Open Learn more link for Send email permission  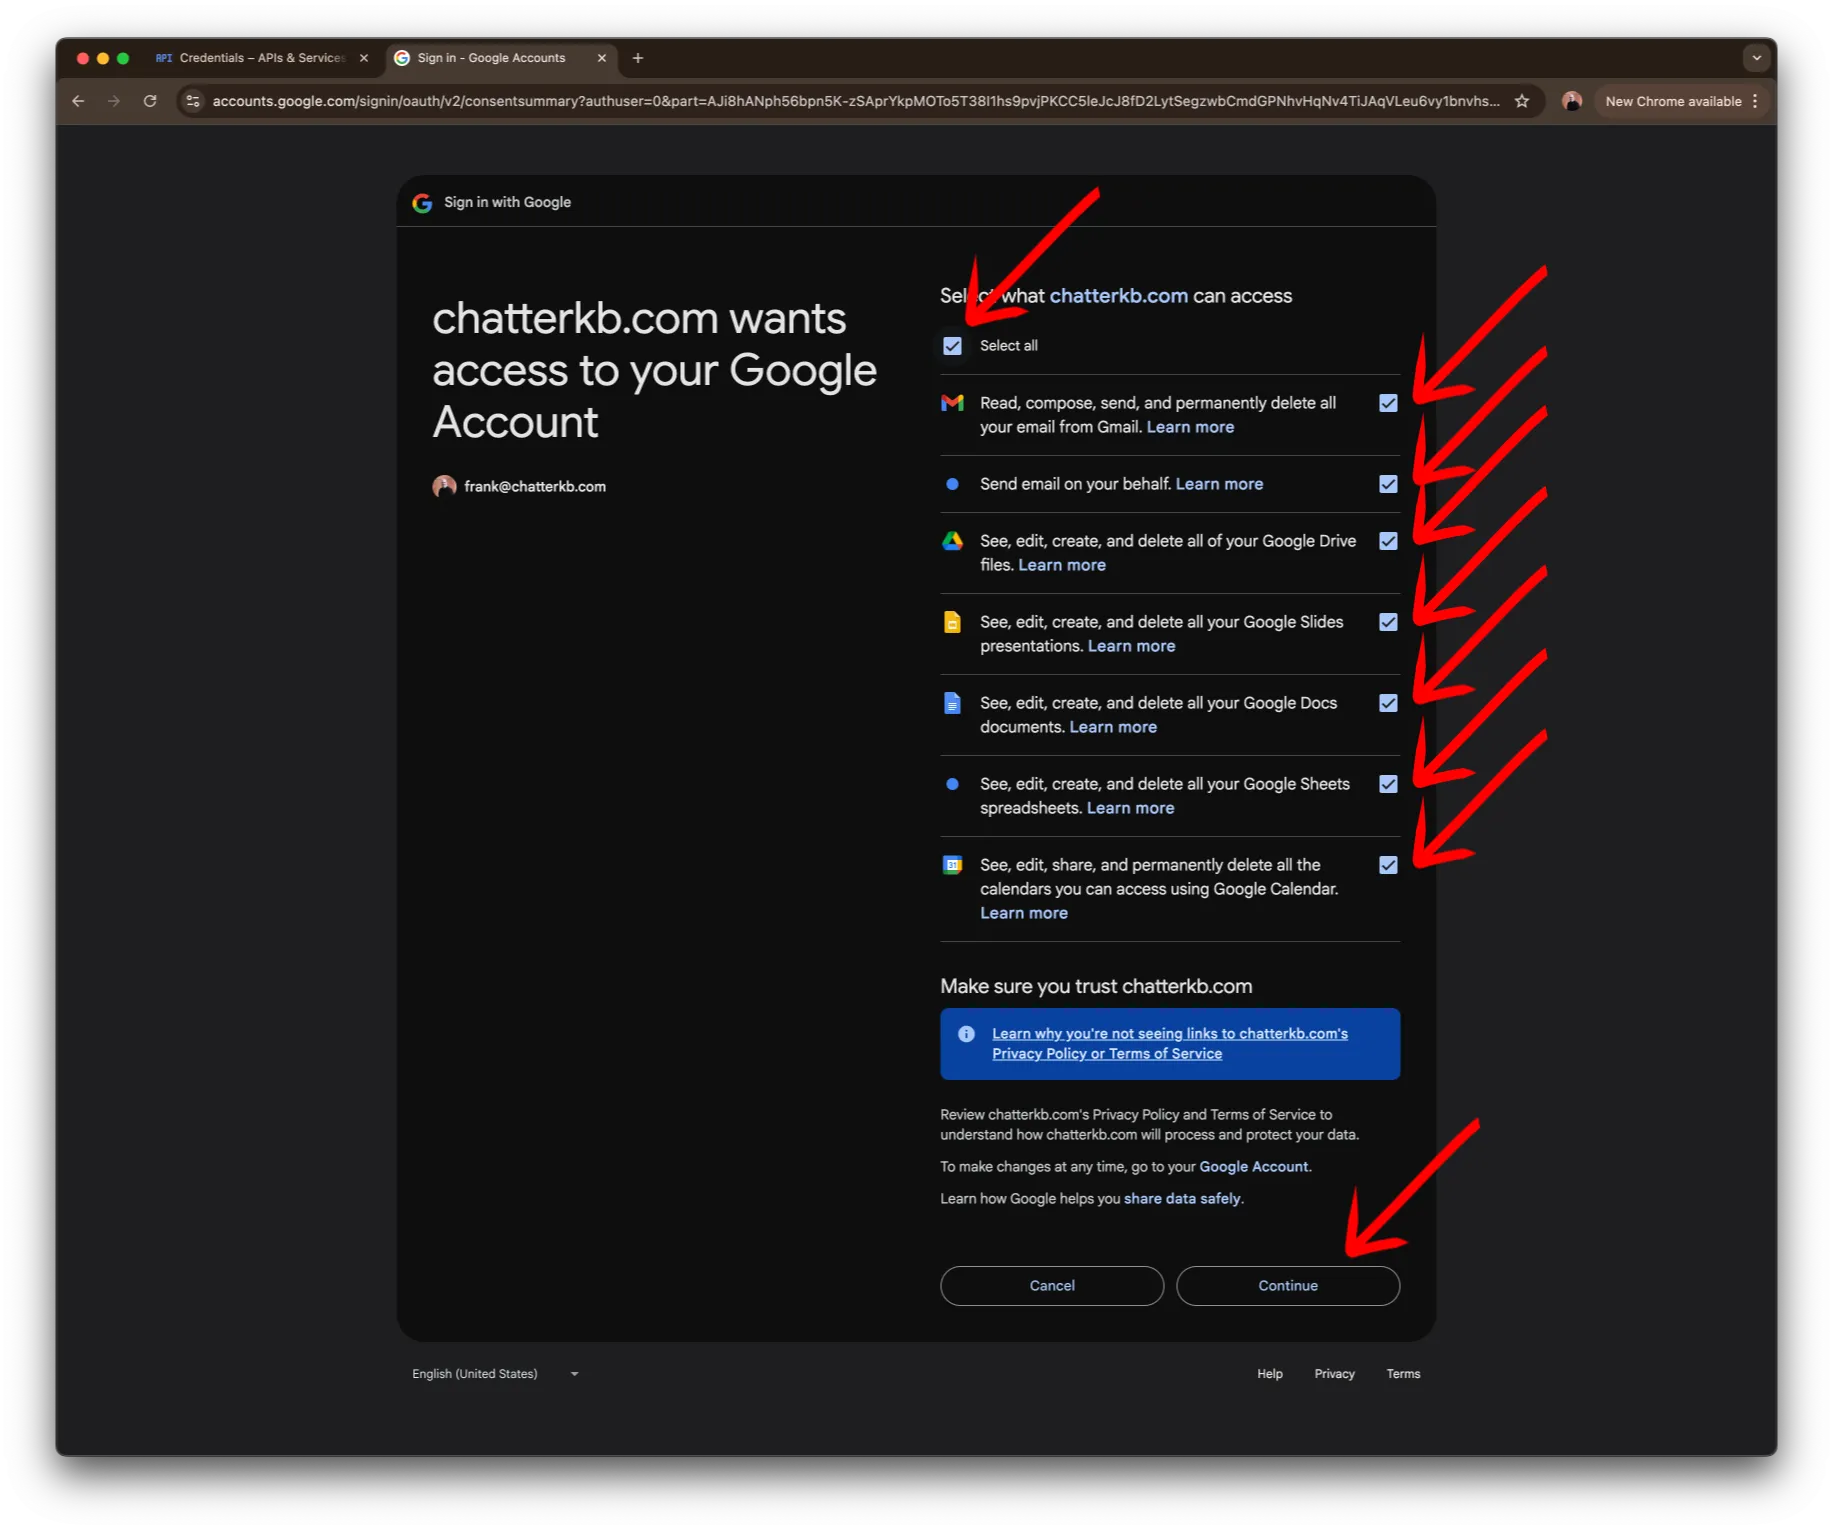[1219, 484]
